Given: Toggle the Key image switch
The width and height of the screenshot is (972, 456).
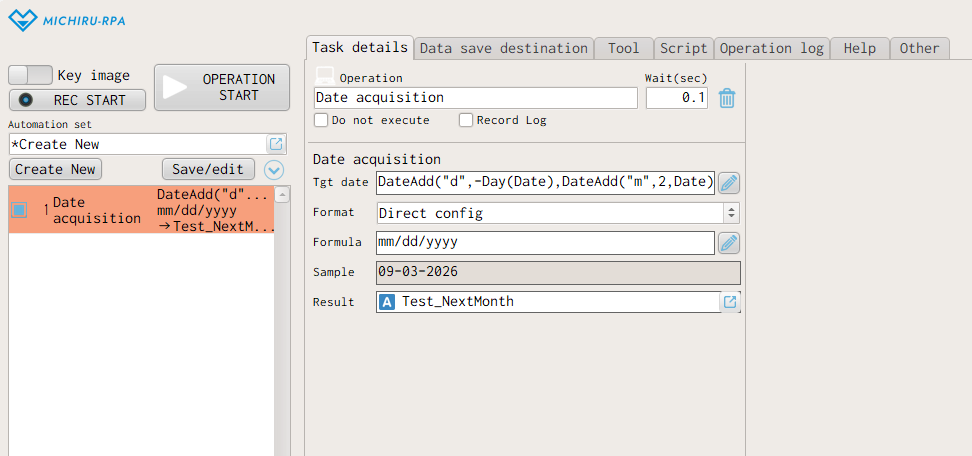Looking at the screenshot, I should point(30,76).
